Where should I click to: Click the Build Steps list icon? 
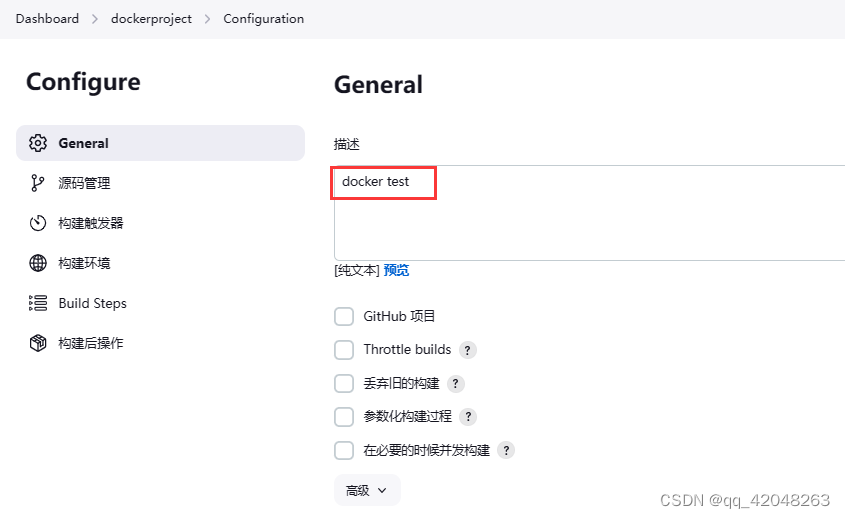click(x=38, y=303)
